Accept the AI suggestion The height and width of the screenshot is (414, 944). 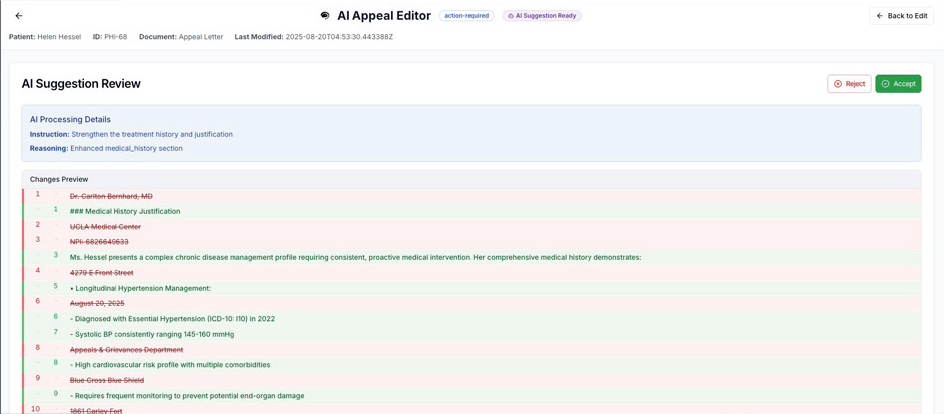(898, 84)
